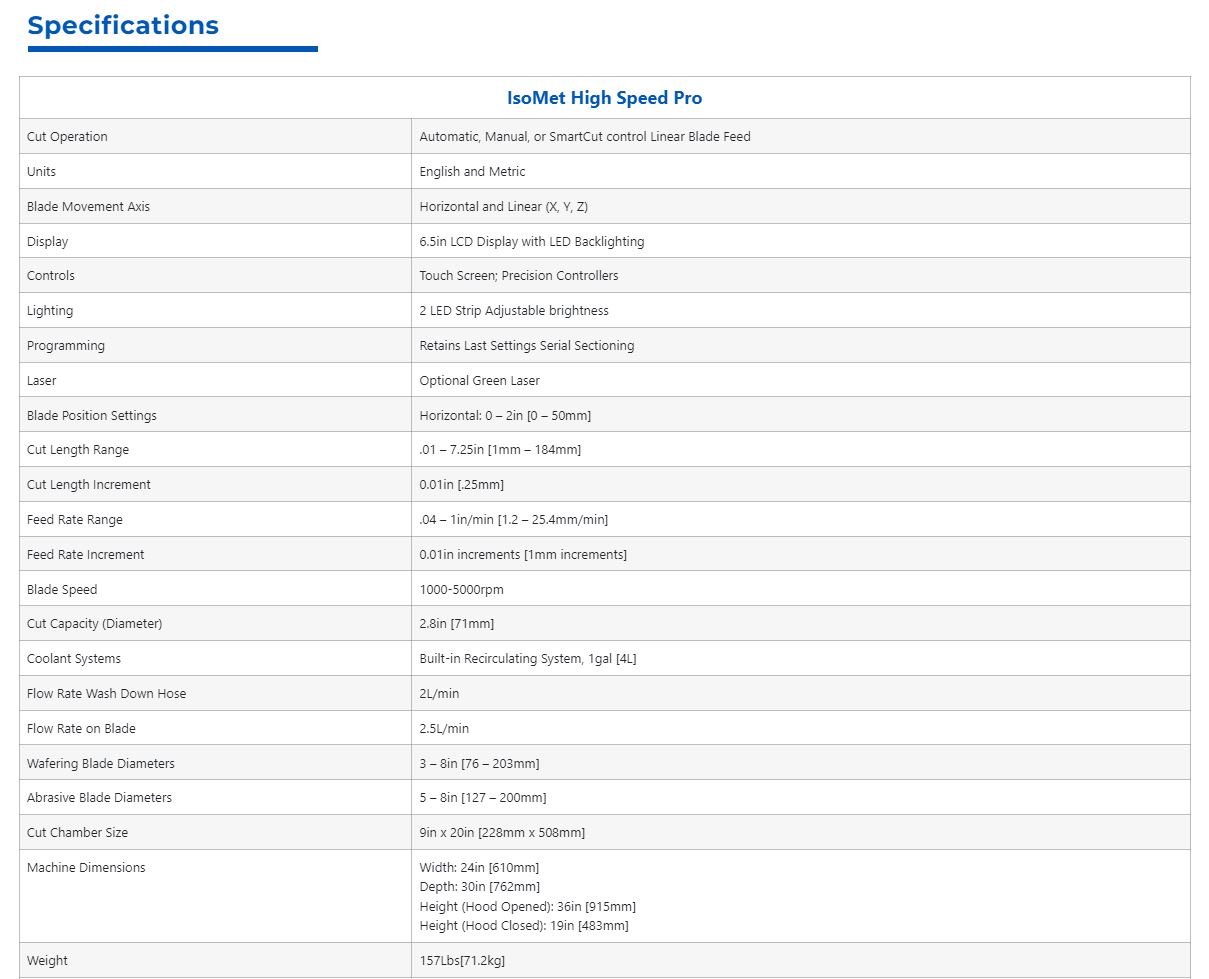Click the Feed Rate Increment label
The image size is (1209, 979).
point(86,555)
